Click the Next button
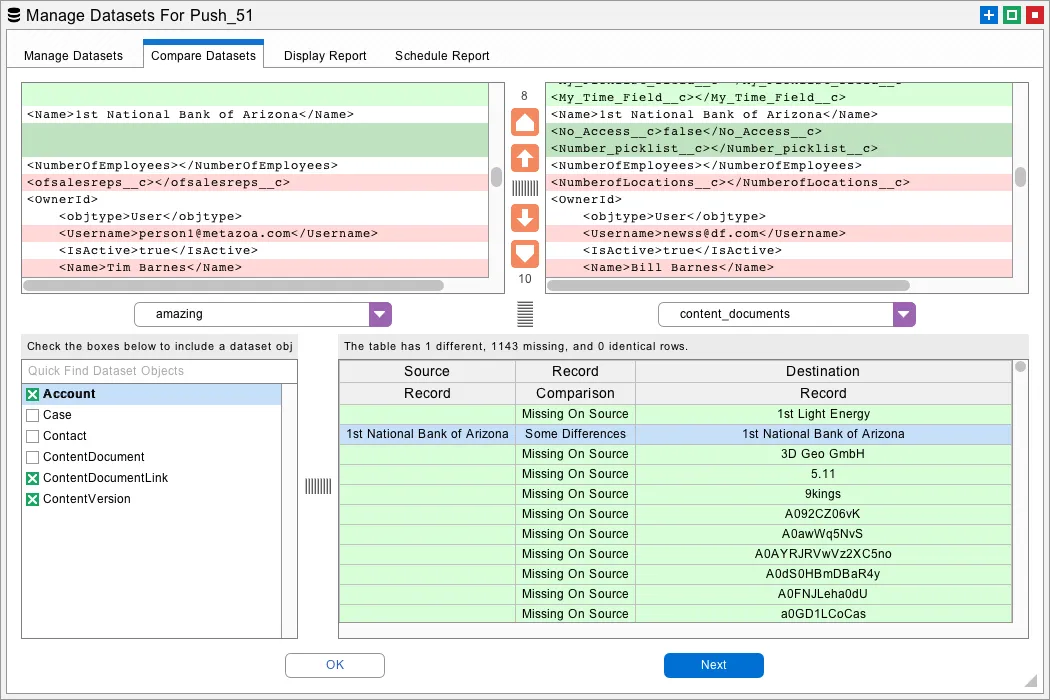 point(713,665)
